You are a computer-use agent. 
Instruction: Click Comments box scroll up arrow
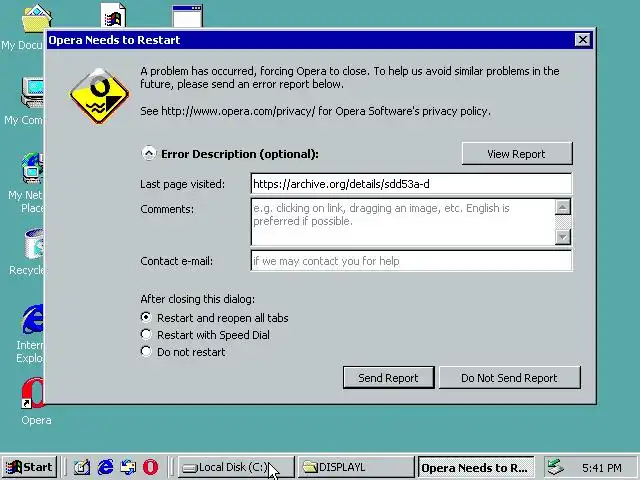click(x=562, y=207)
